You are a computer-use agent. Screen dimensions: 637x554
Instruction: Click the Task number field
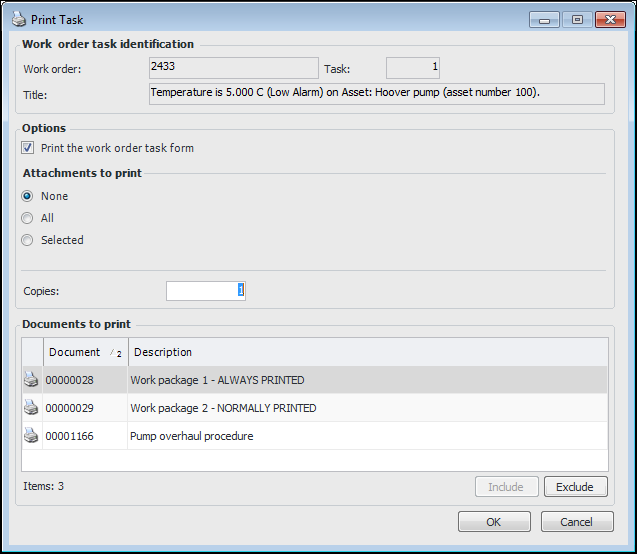tap(413, 68)
